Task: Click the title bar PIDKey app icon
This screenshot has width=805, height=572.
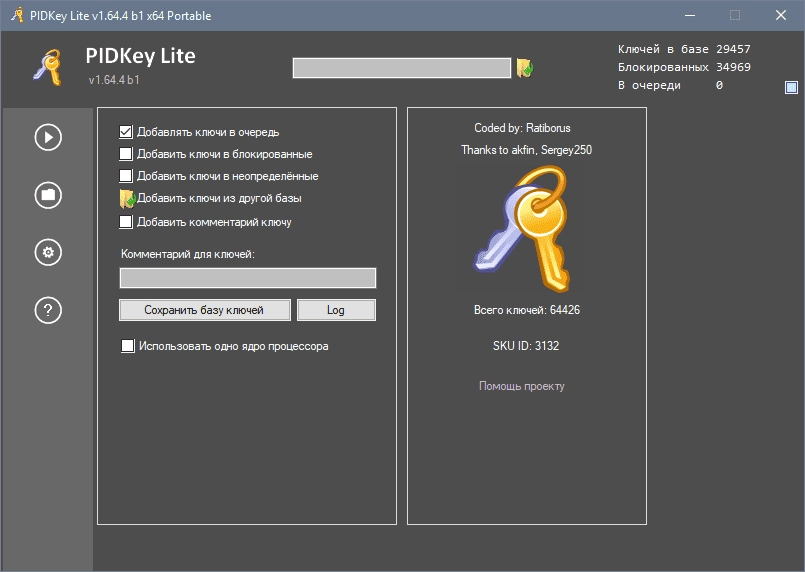Action: [x=17, y=15]
